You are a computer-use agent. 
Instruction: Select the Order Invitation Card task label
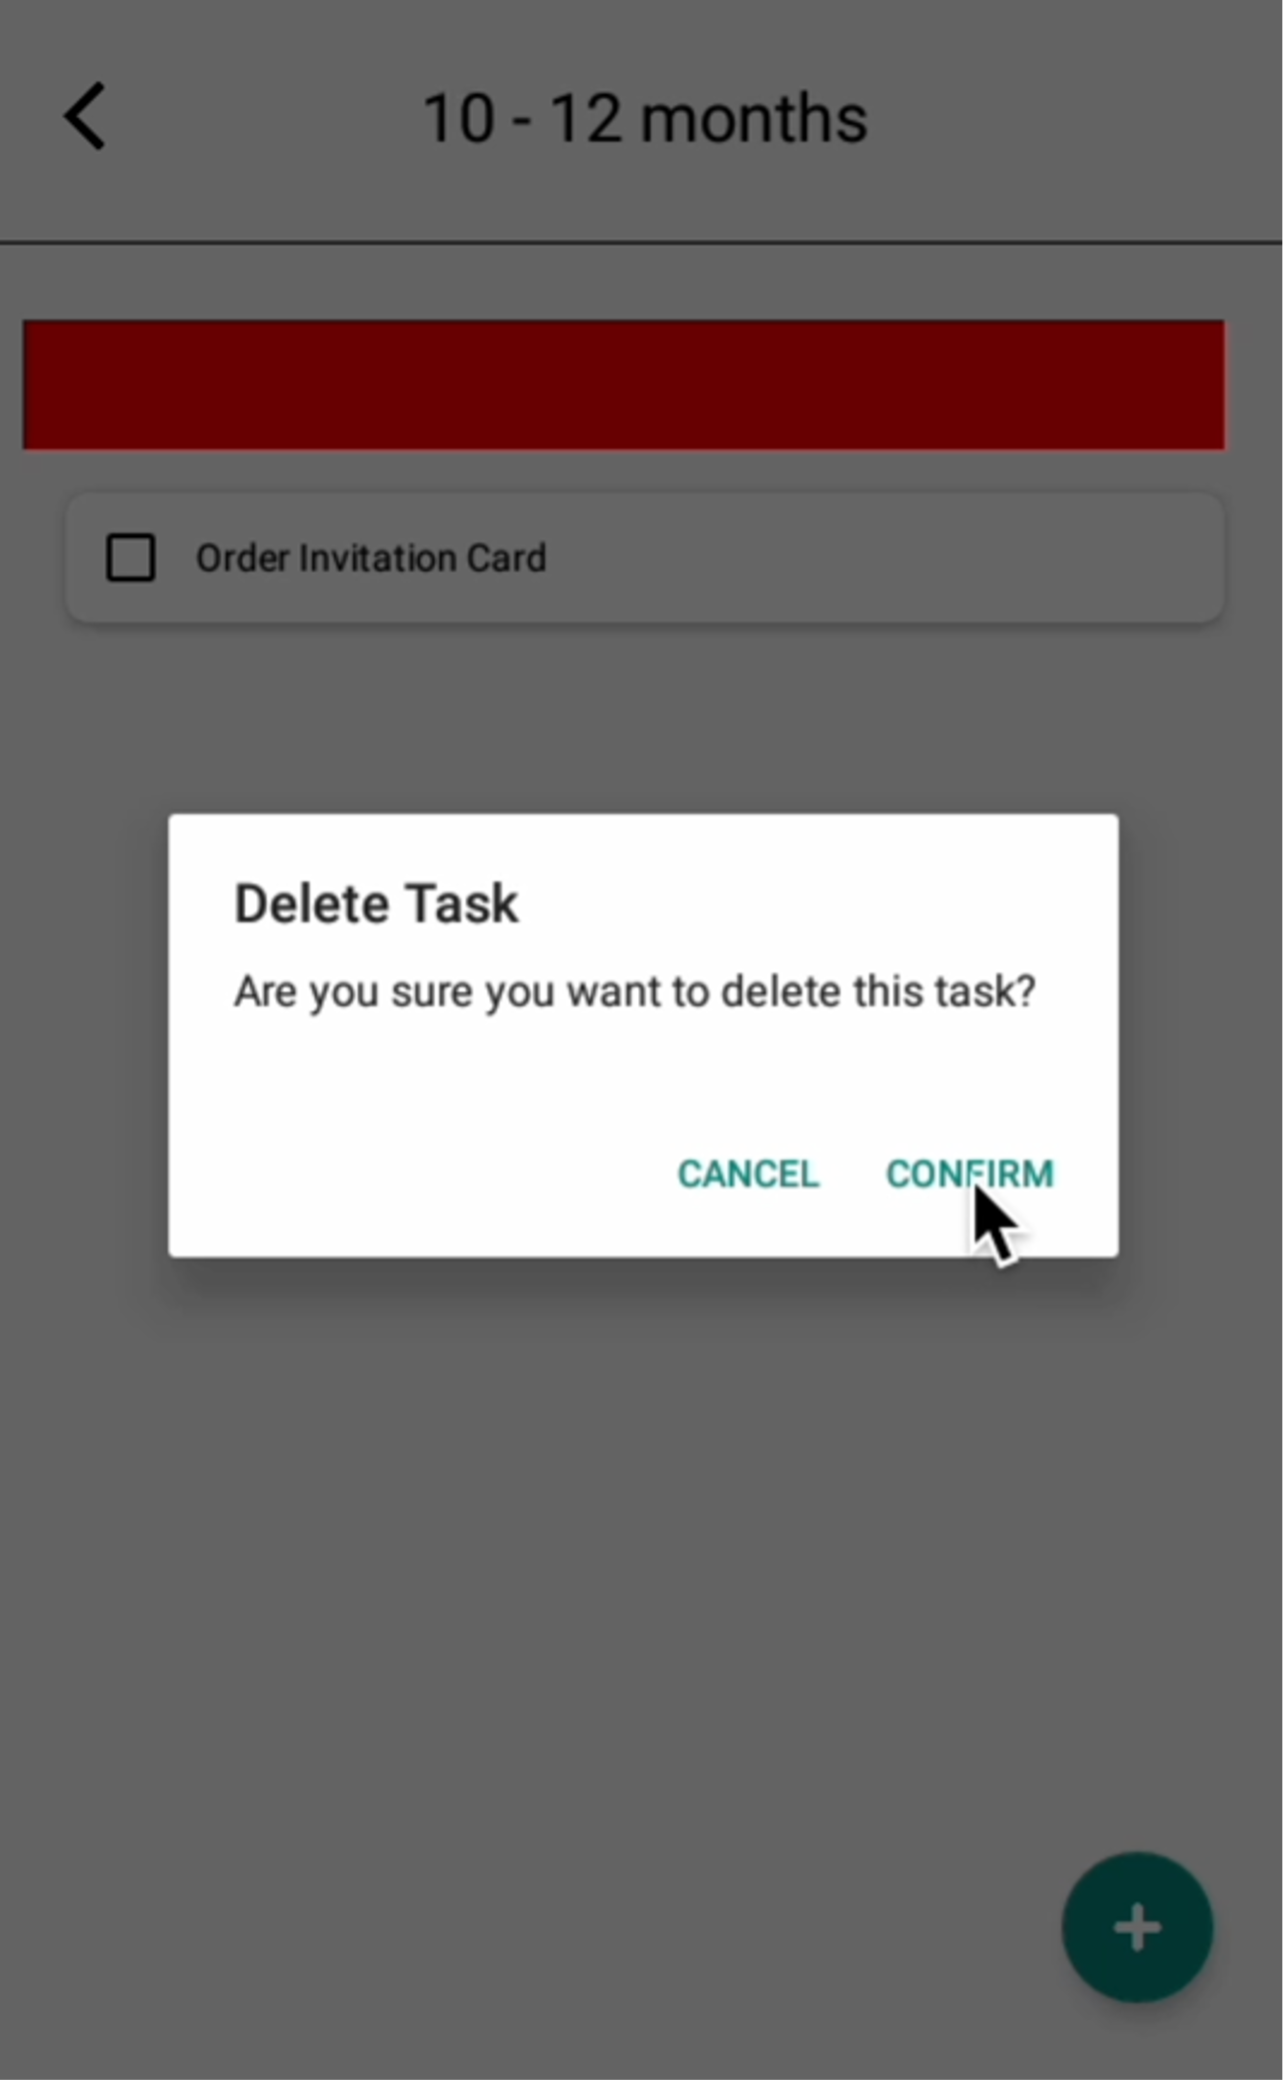point(371,558)
